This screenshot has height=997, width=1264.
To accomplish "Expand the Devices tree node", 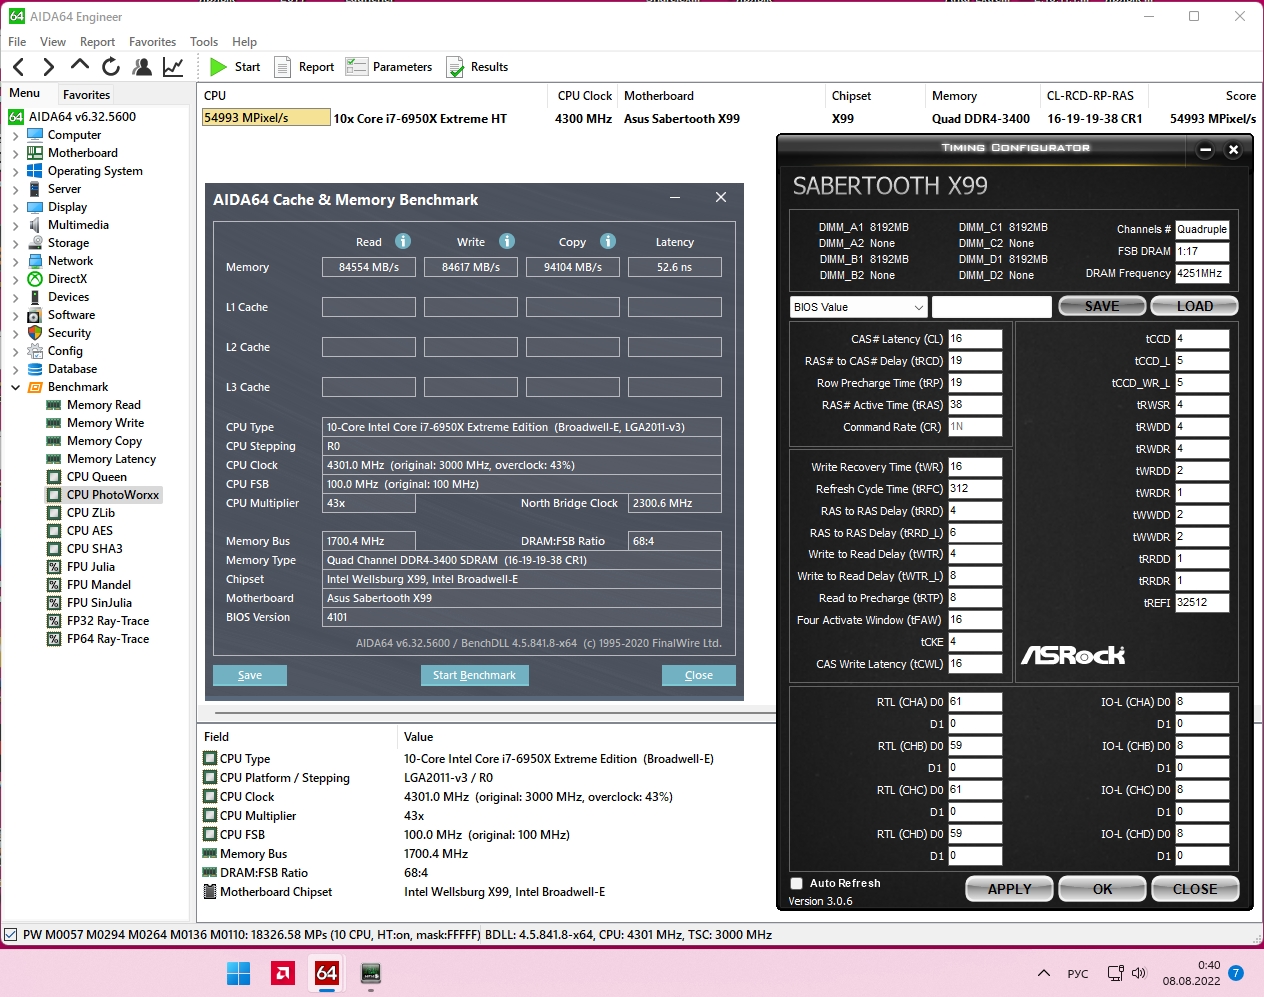I will pos(15,297).
